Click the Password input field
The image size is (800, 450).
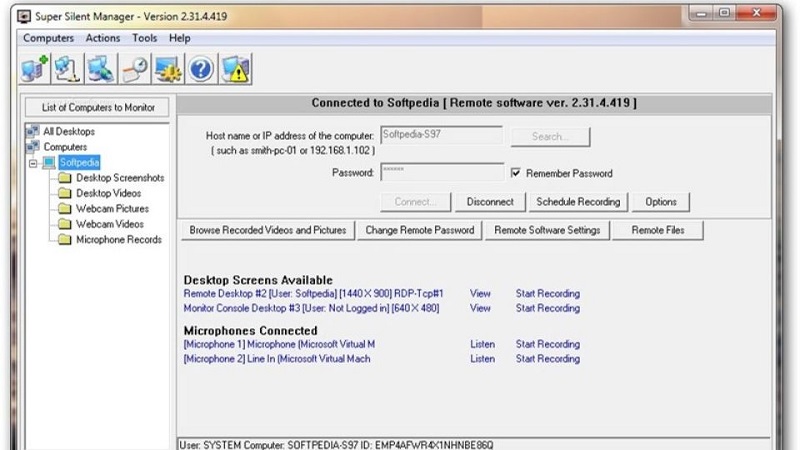(441, 172)
